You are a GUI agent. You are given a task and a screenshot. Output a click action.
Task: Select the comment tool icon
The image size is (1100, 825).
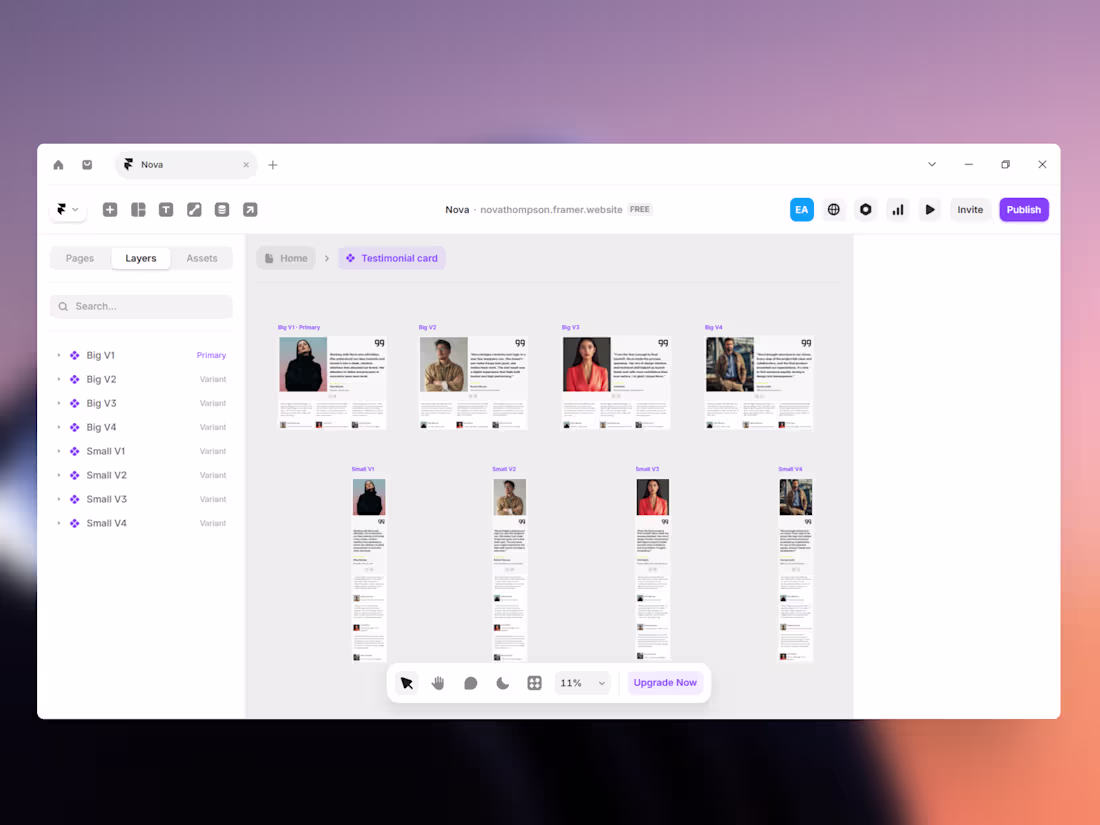click(x=471, y=683)
